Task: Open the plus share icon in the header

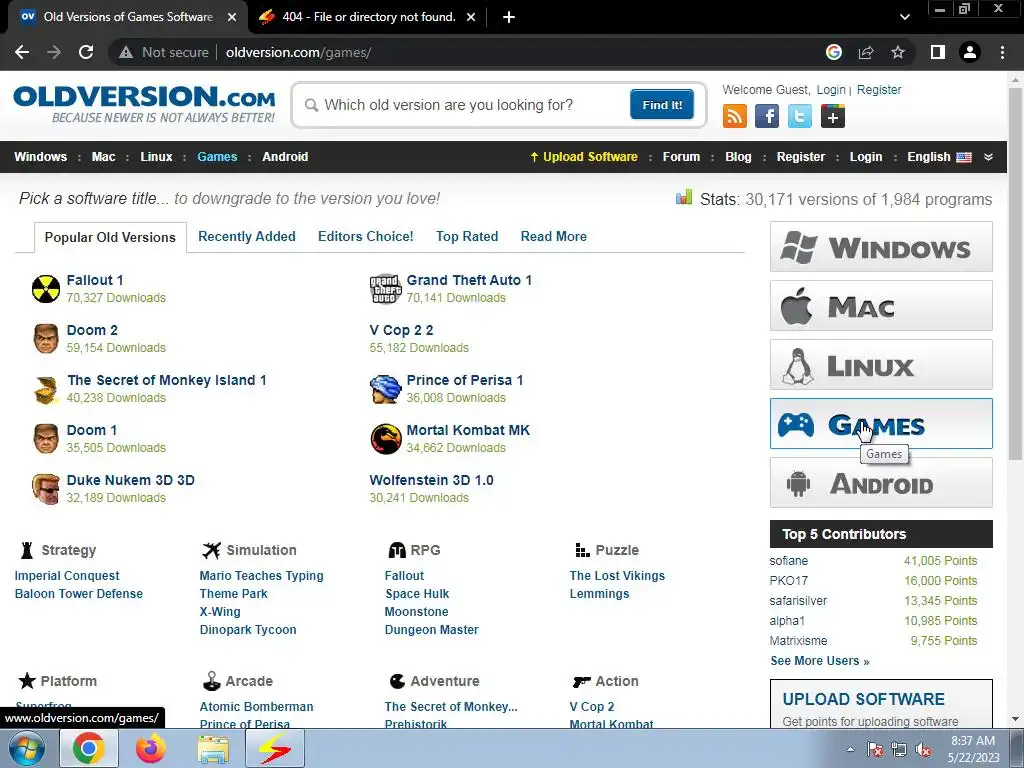Action: [x=833, y=116]
